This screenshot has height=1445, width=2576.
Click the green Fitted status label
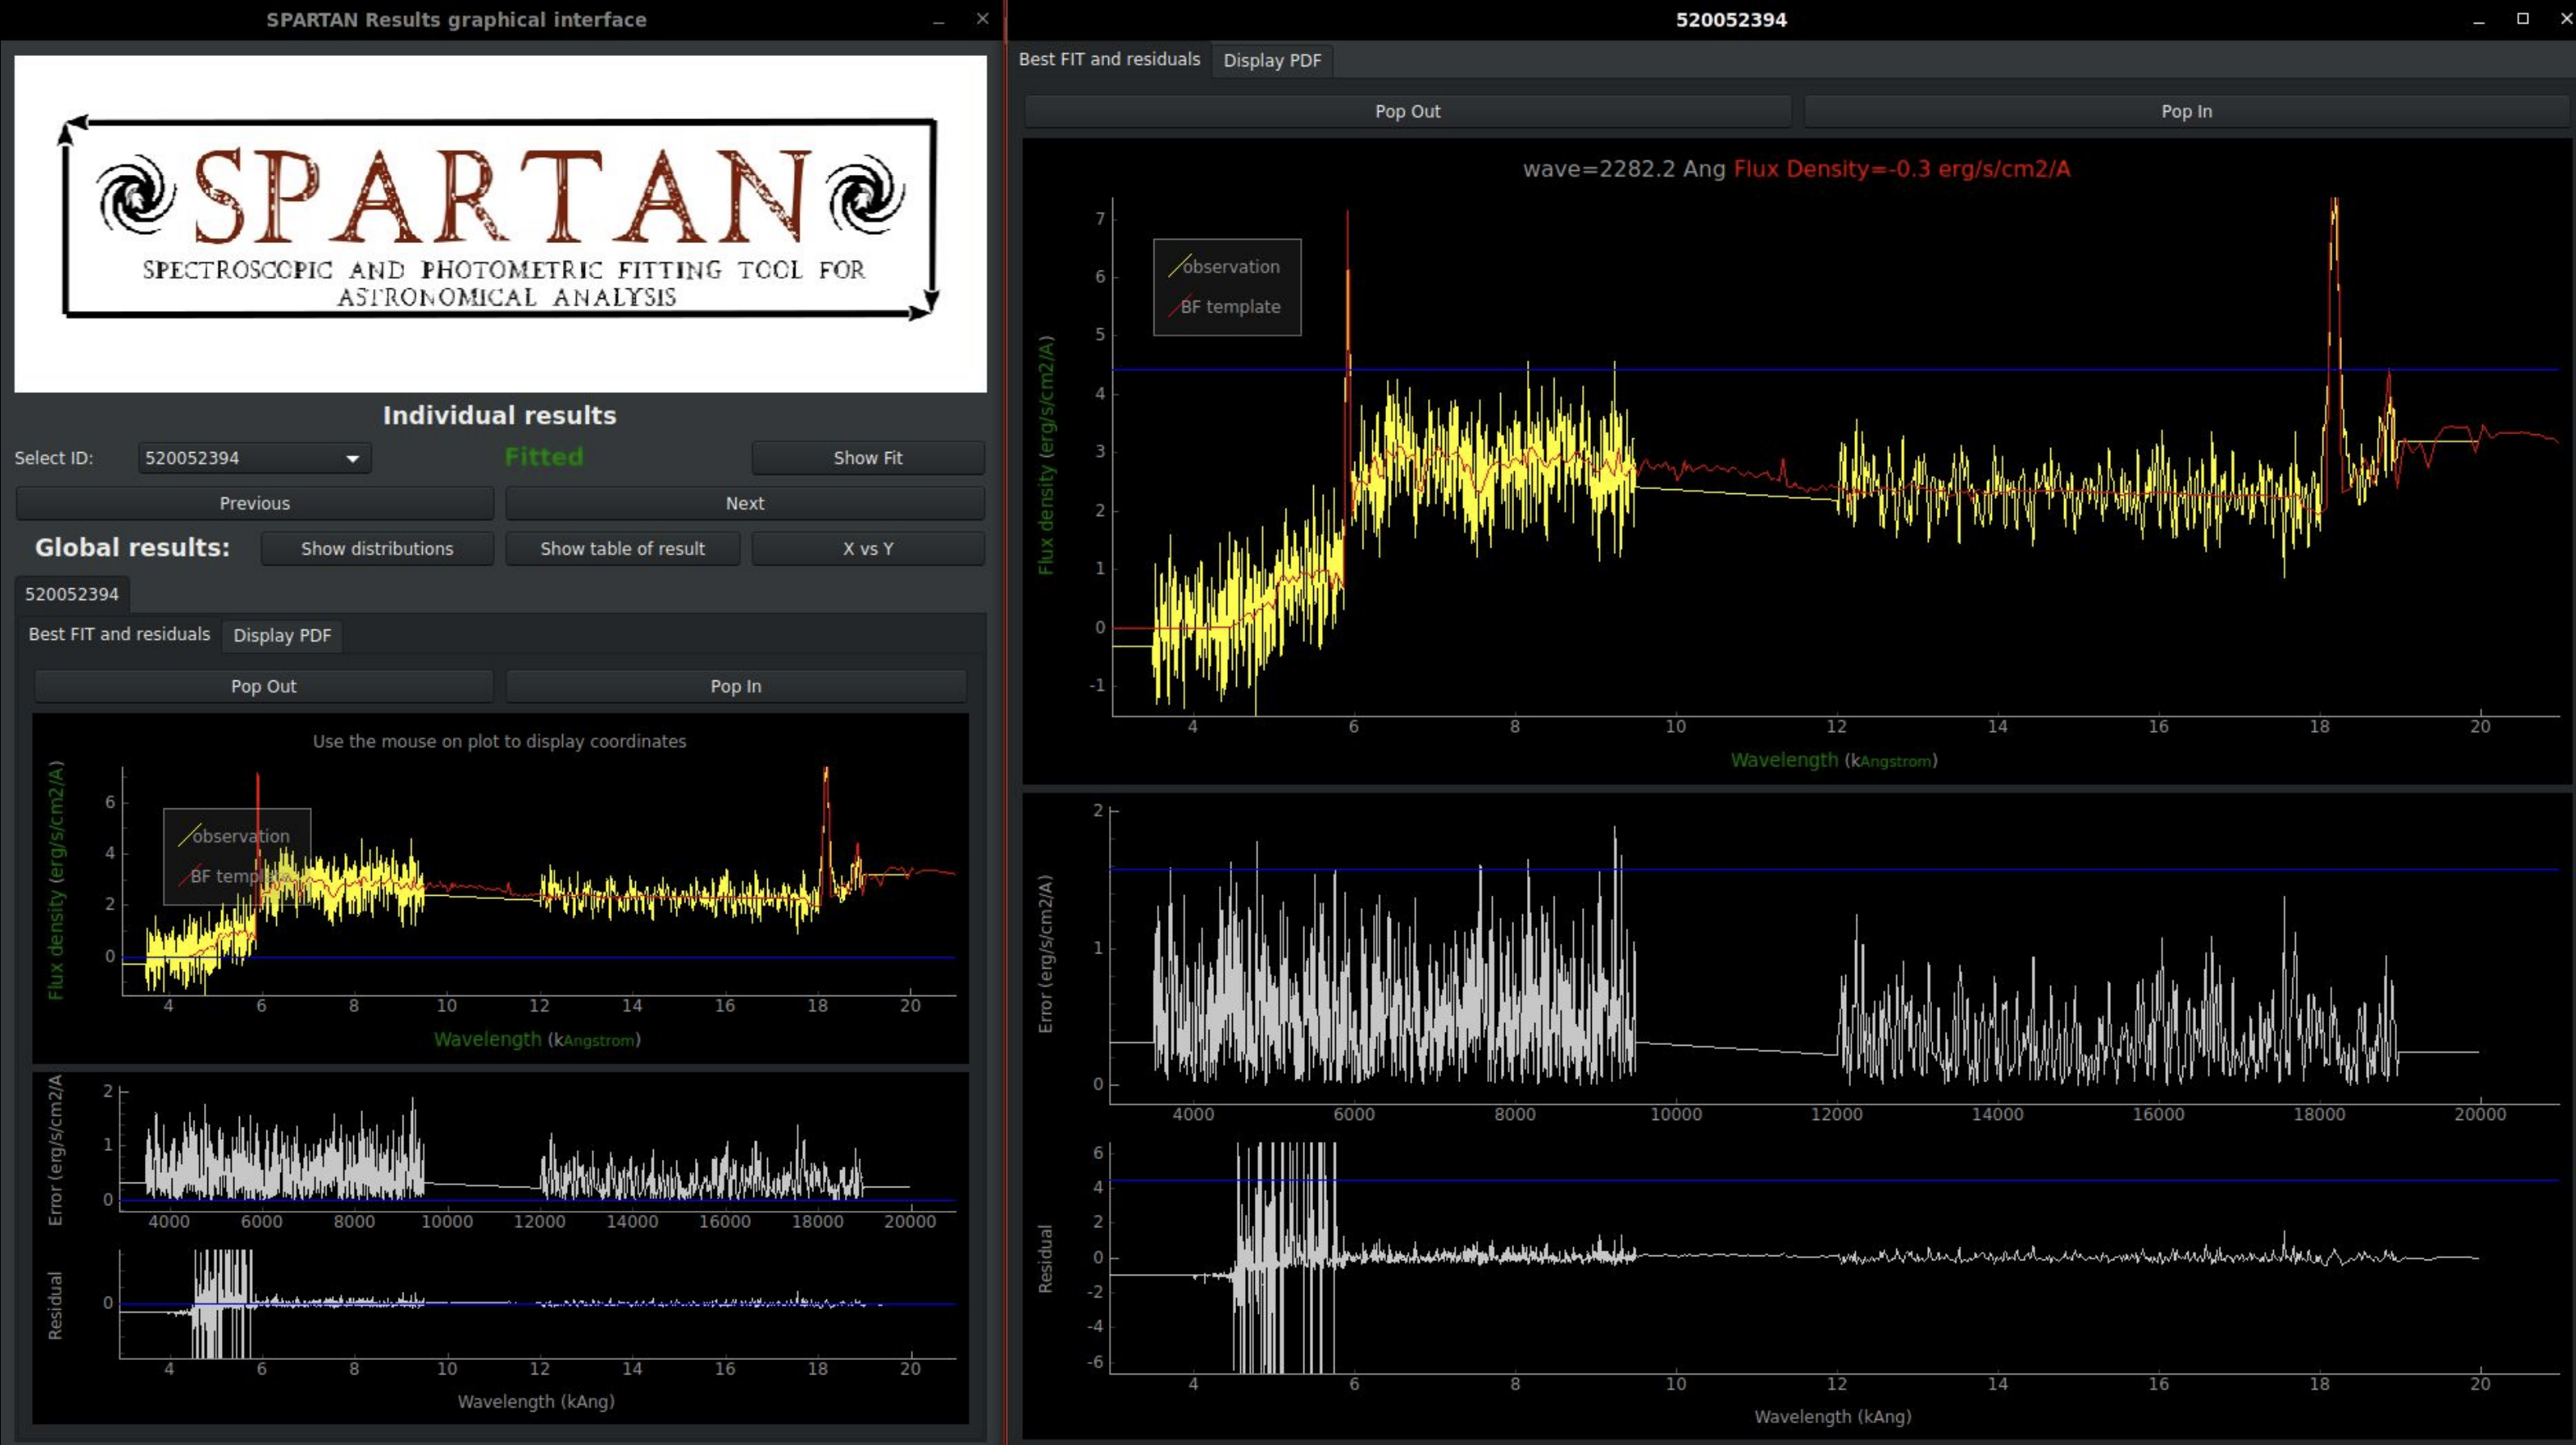pos(544,457)
